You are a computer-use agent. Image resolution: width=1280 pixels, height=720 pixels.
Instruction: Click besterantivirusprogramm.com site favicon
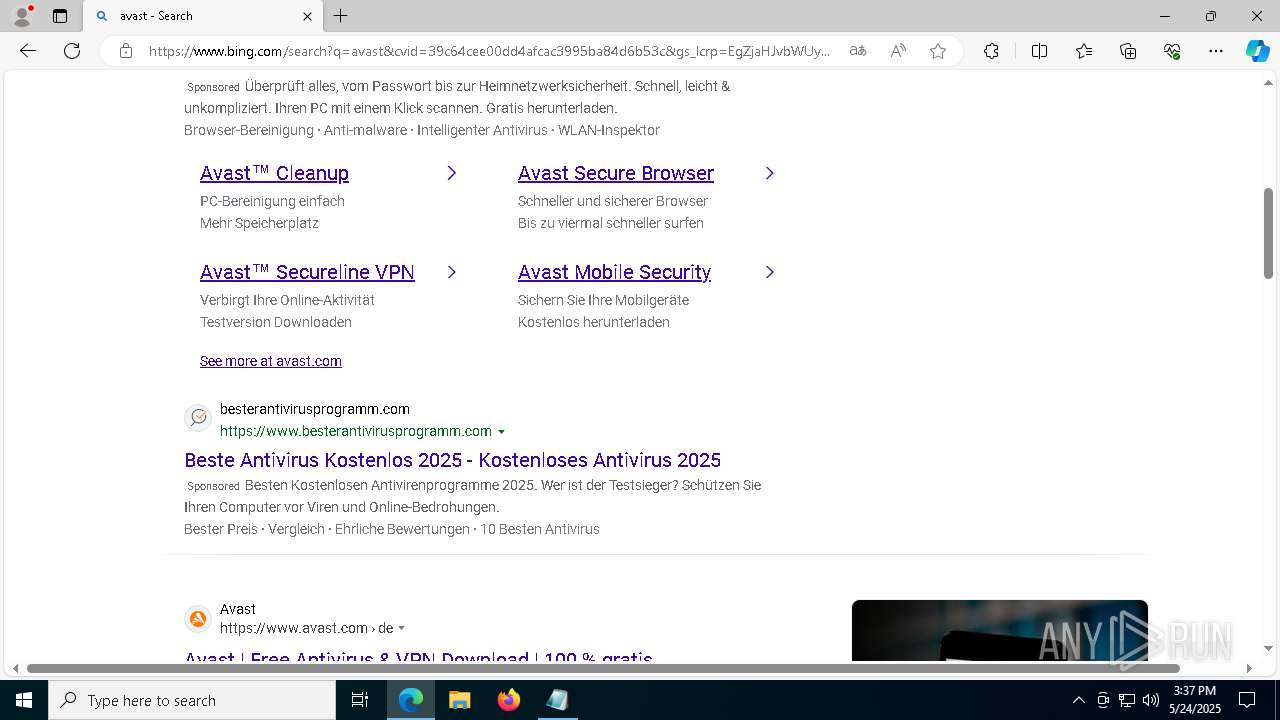pyautogui.click(x=198, y=417)
